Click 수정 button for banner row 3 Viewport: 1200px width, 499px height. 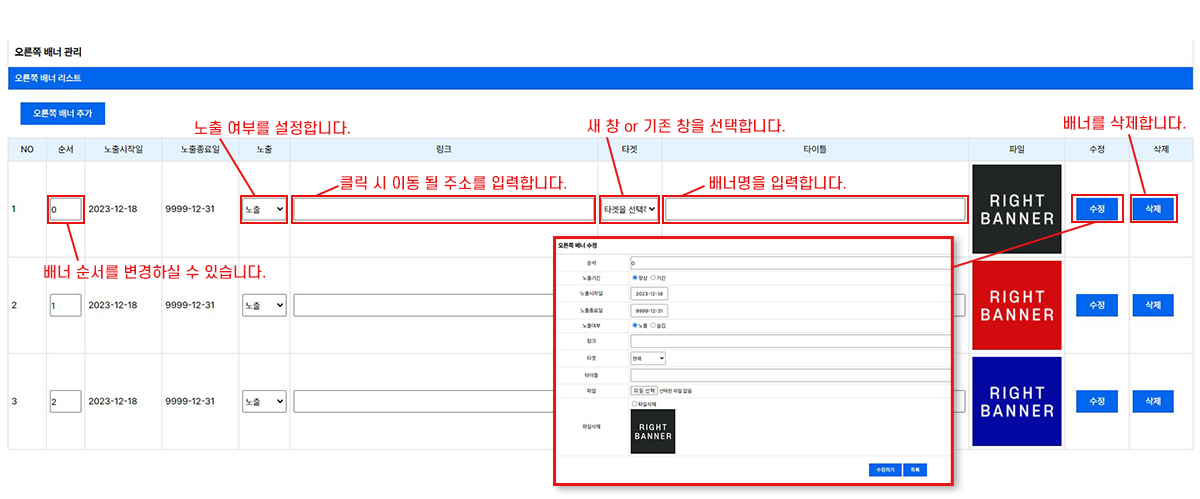[x=1096, y=401]
